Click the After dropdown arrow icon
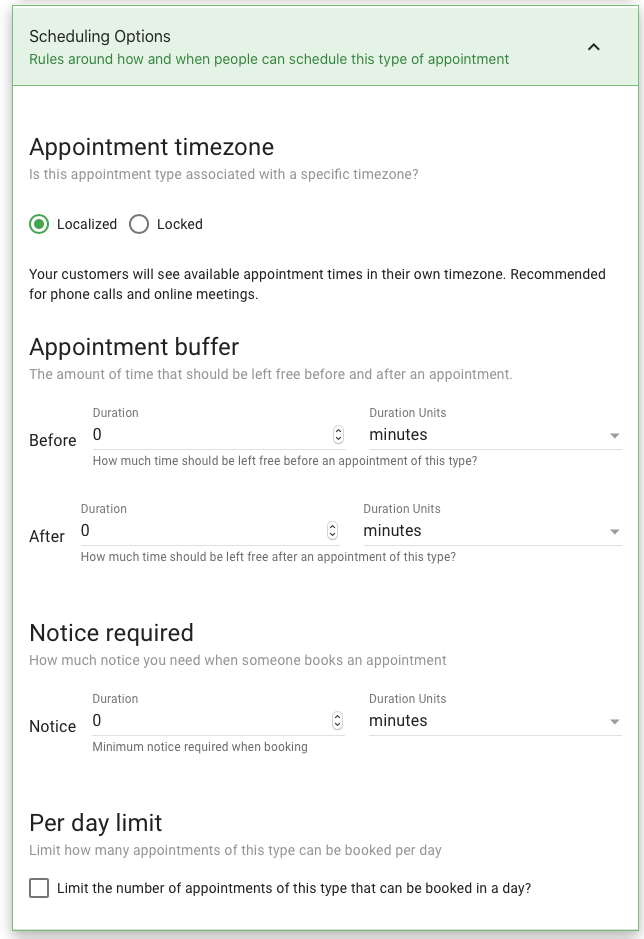 [x=614, y=531]
